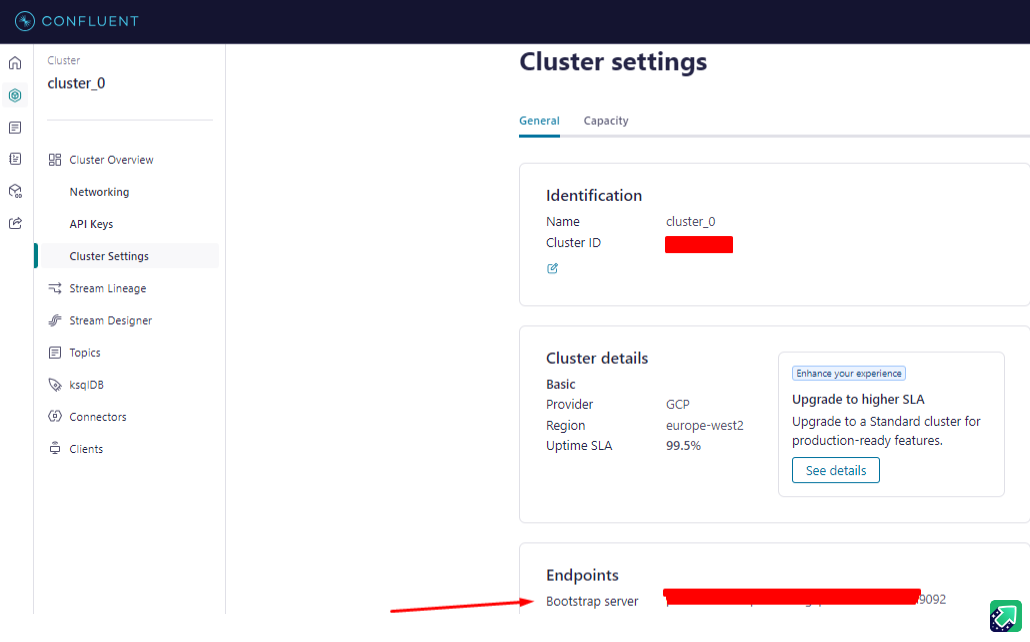Screen dimensions: 1030x642
Task: Click the Basic cluster type label
Action: click(560, 384)
